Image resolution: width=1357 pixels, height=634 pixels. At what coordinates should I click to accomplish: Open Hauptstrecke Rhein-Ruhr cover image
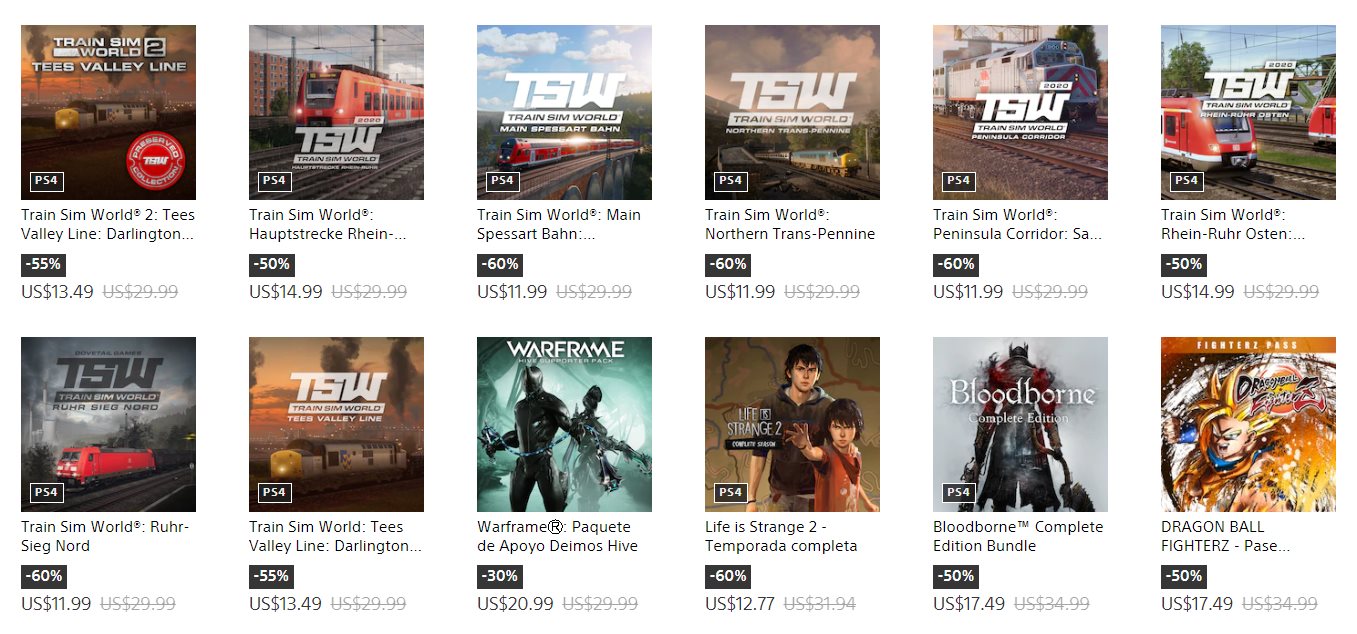336,113
